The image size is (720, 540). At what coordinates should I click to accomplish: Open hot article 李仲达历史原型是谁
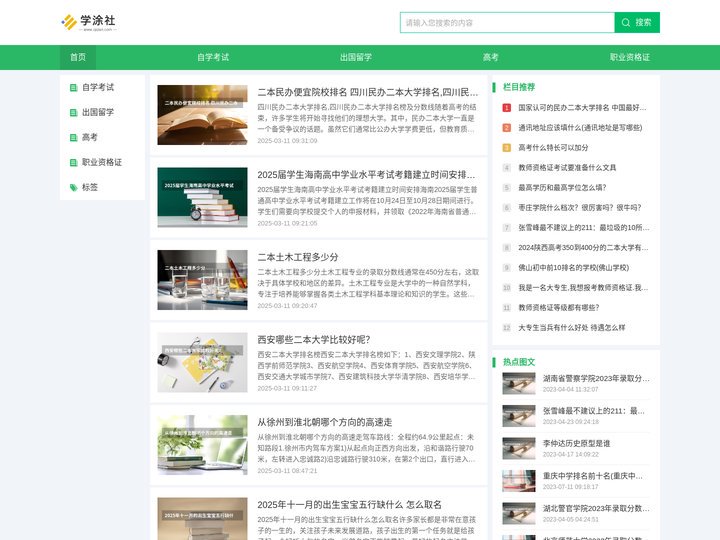point(576,444)
